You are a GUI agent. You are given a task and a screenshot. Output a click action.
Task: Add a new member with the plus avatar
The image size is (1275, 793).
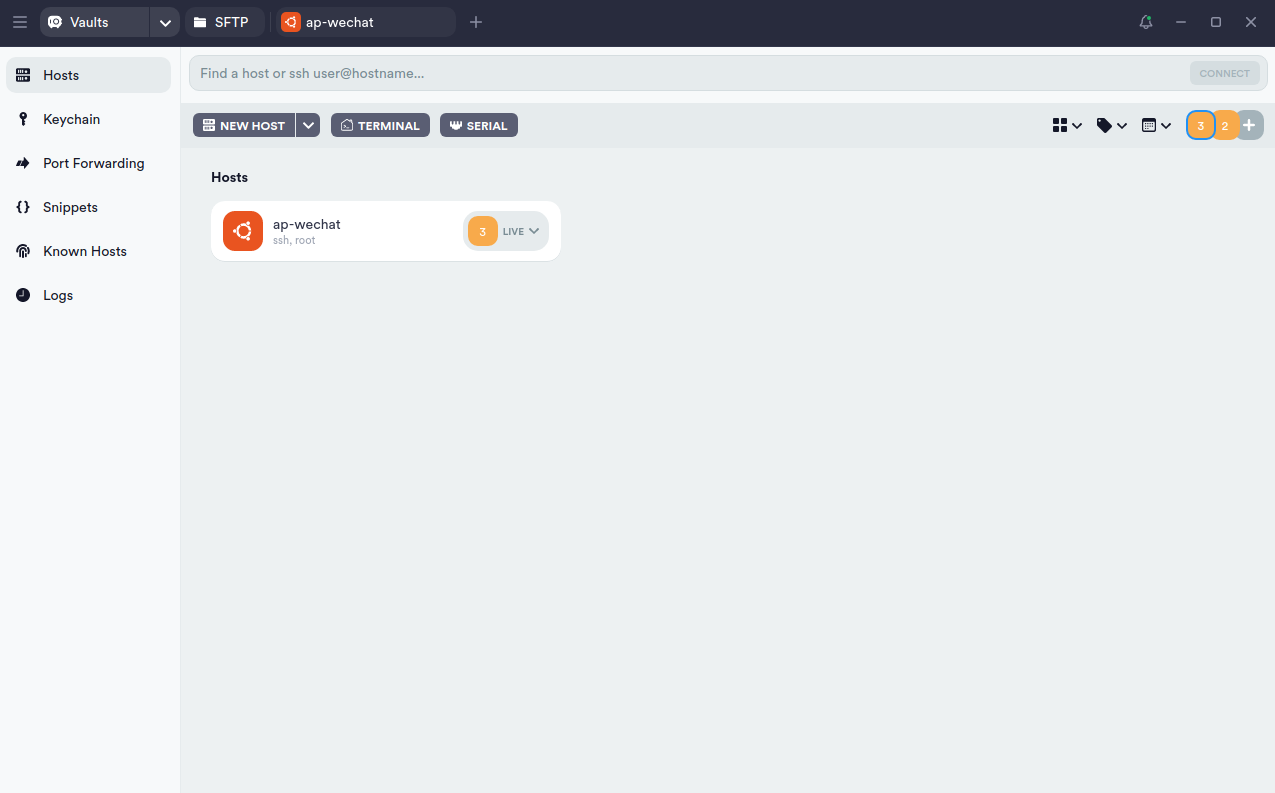1249,125
